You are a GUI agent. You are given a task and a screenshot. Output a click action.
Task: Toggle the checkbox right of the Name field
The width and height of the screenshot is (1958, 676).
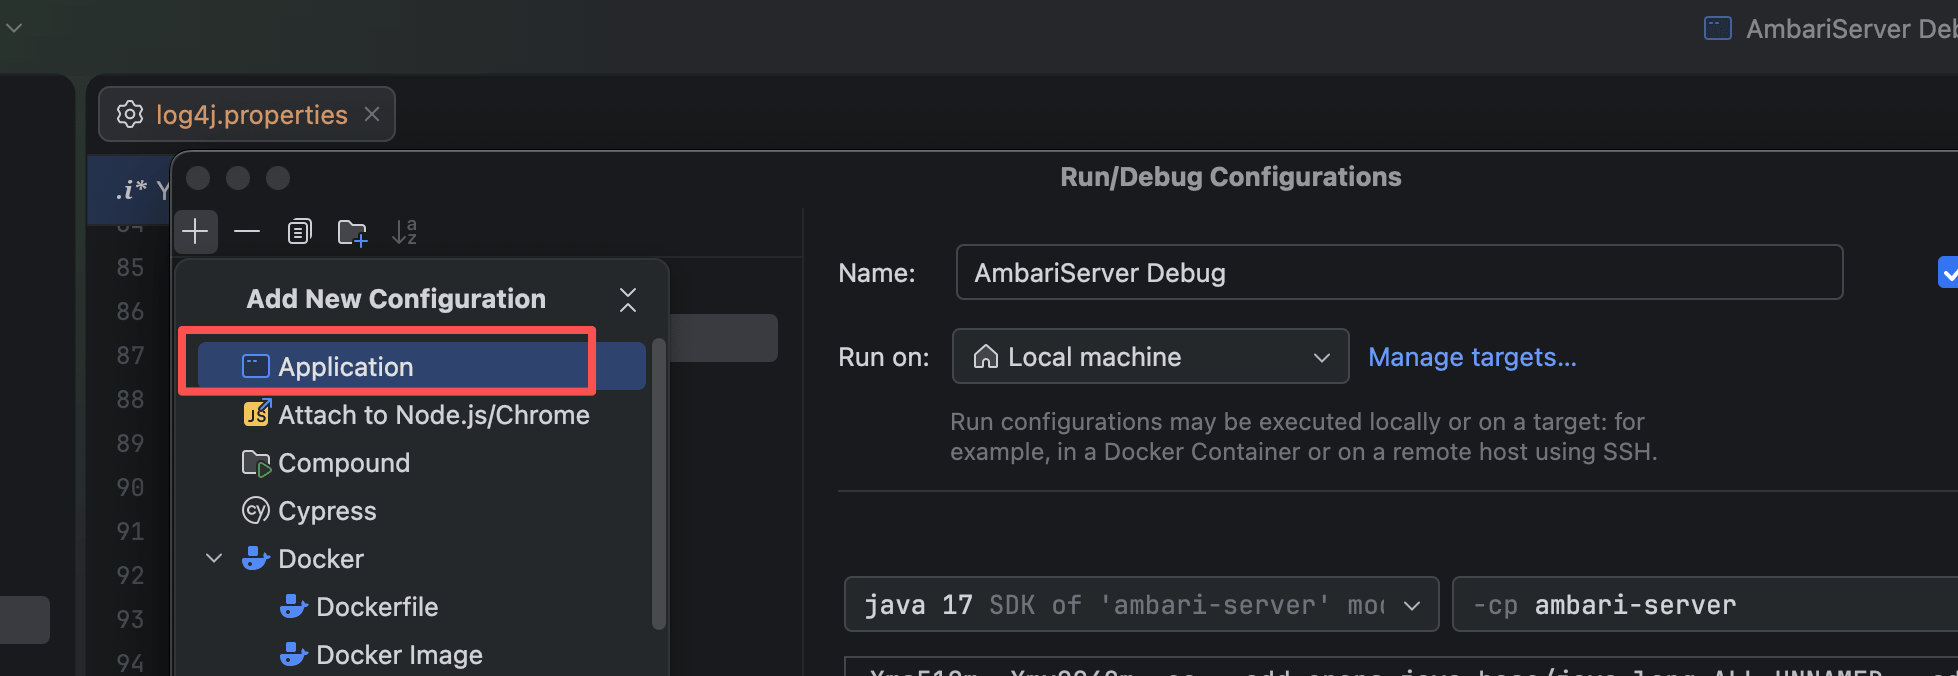(x=1947, y=273)
